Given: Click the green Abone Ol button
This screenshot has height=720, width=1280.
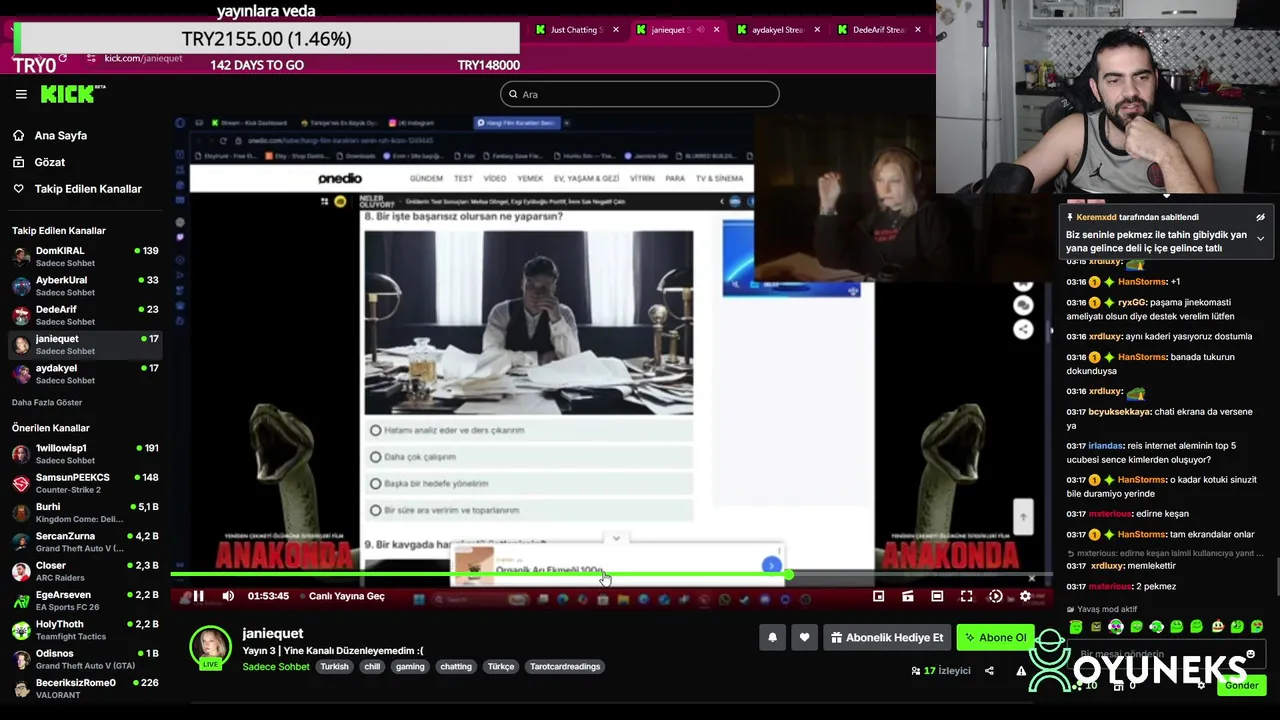Looking at the screenshot, I should [995, 637].
